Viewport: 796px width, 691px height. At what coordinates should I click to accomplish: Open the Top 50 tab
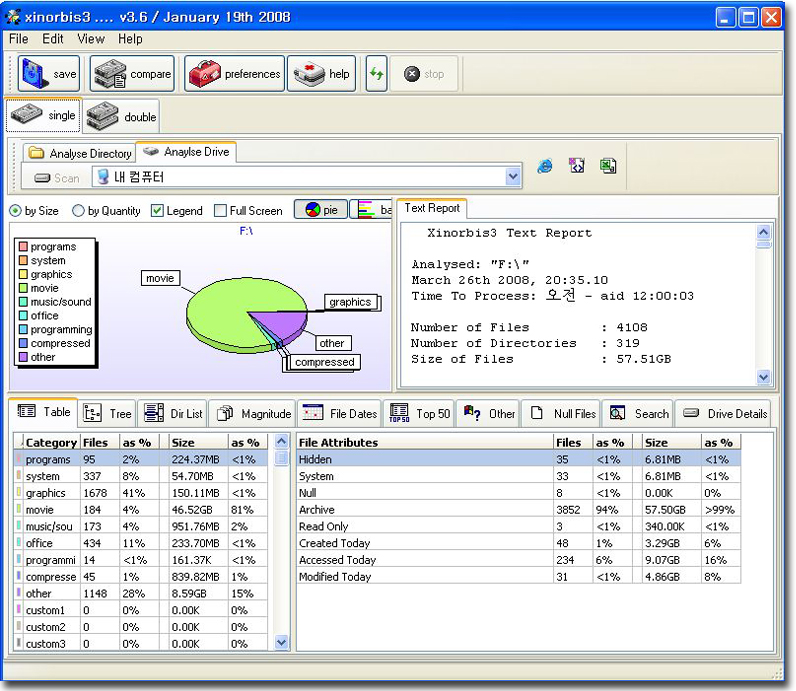point(420,414)
